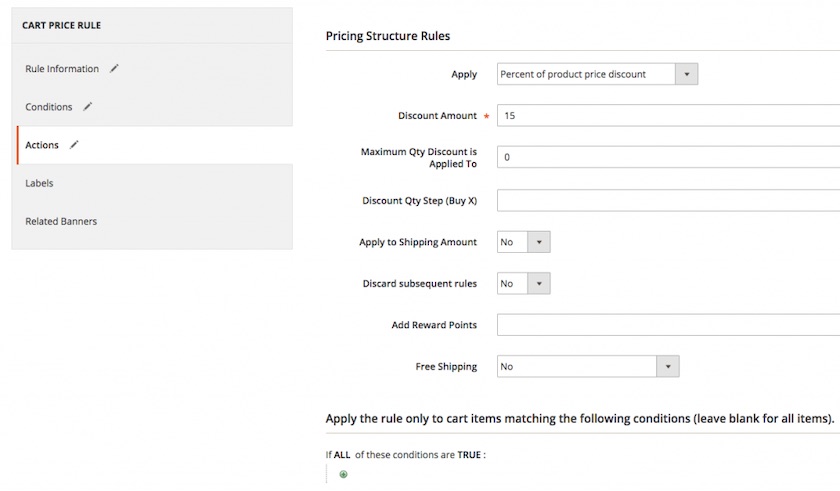The image size is (840, 491).
Task: Click the Add Reward Points field
Action: [x=669, y=324]
